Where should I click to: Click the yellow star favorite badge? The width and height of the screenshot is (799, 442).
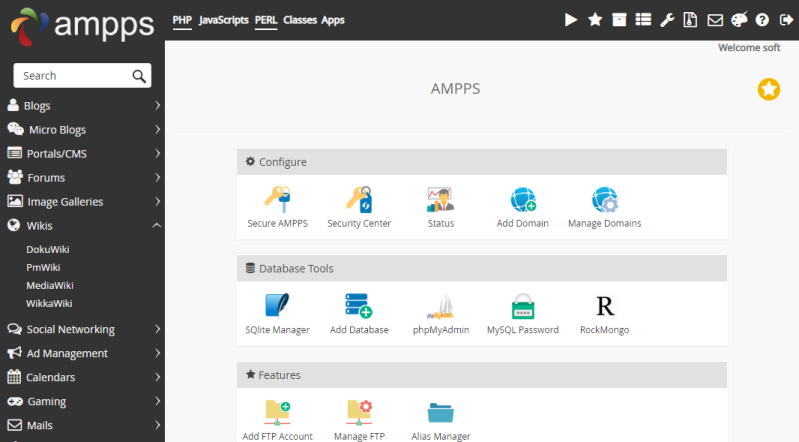point(768,90)
